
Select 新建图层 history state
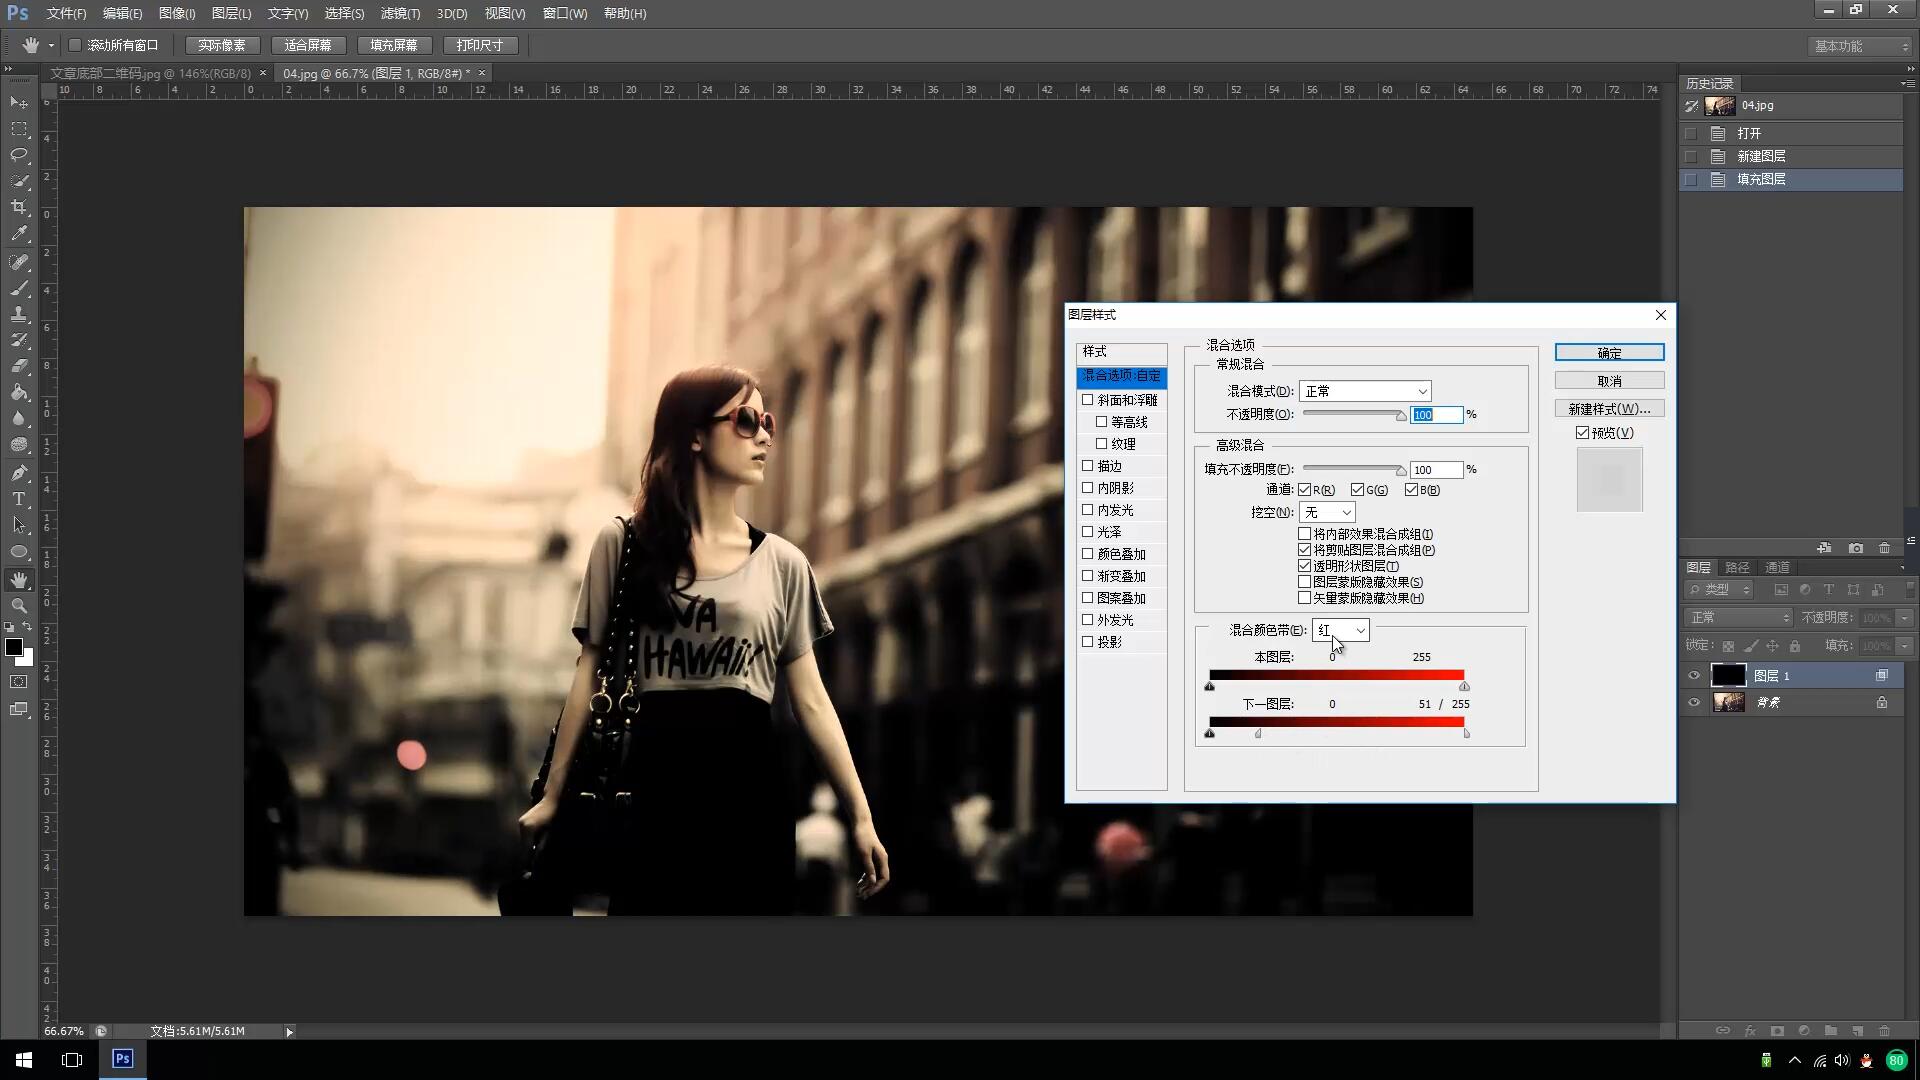[1790, 156]
